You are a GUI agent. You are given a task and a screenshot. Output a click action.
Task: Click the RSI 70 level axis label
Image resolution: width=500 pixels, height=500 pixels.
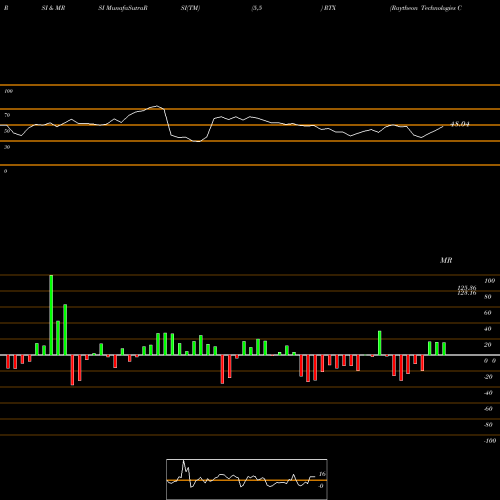pyautogui.click(x=7, y=115)
